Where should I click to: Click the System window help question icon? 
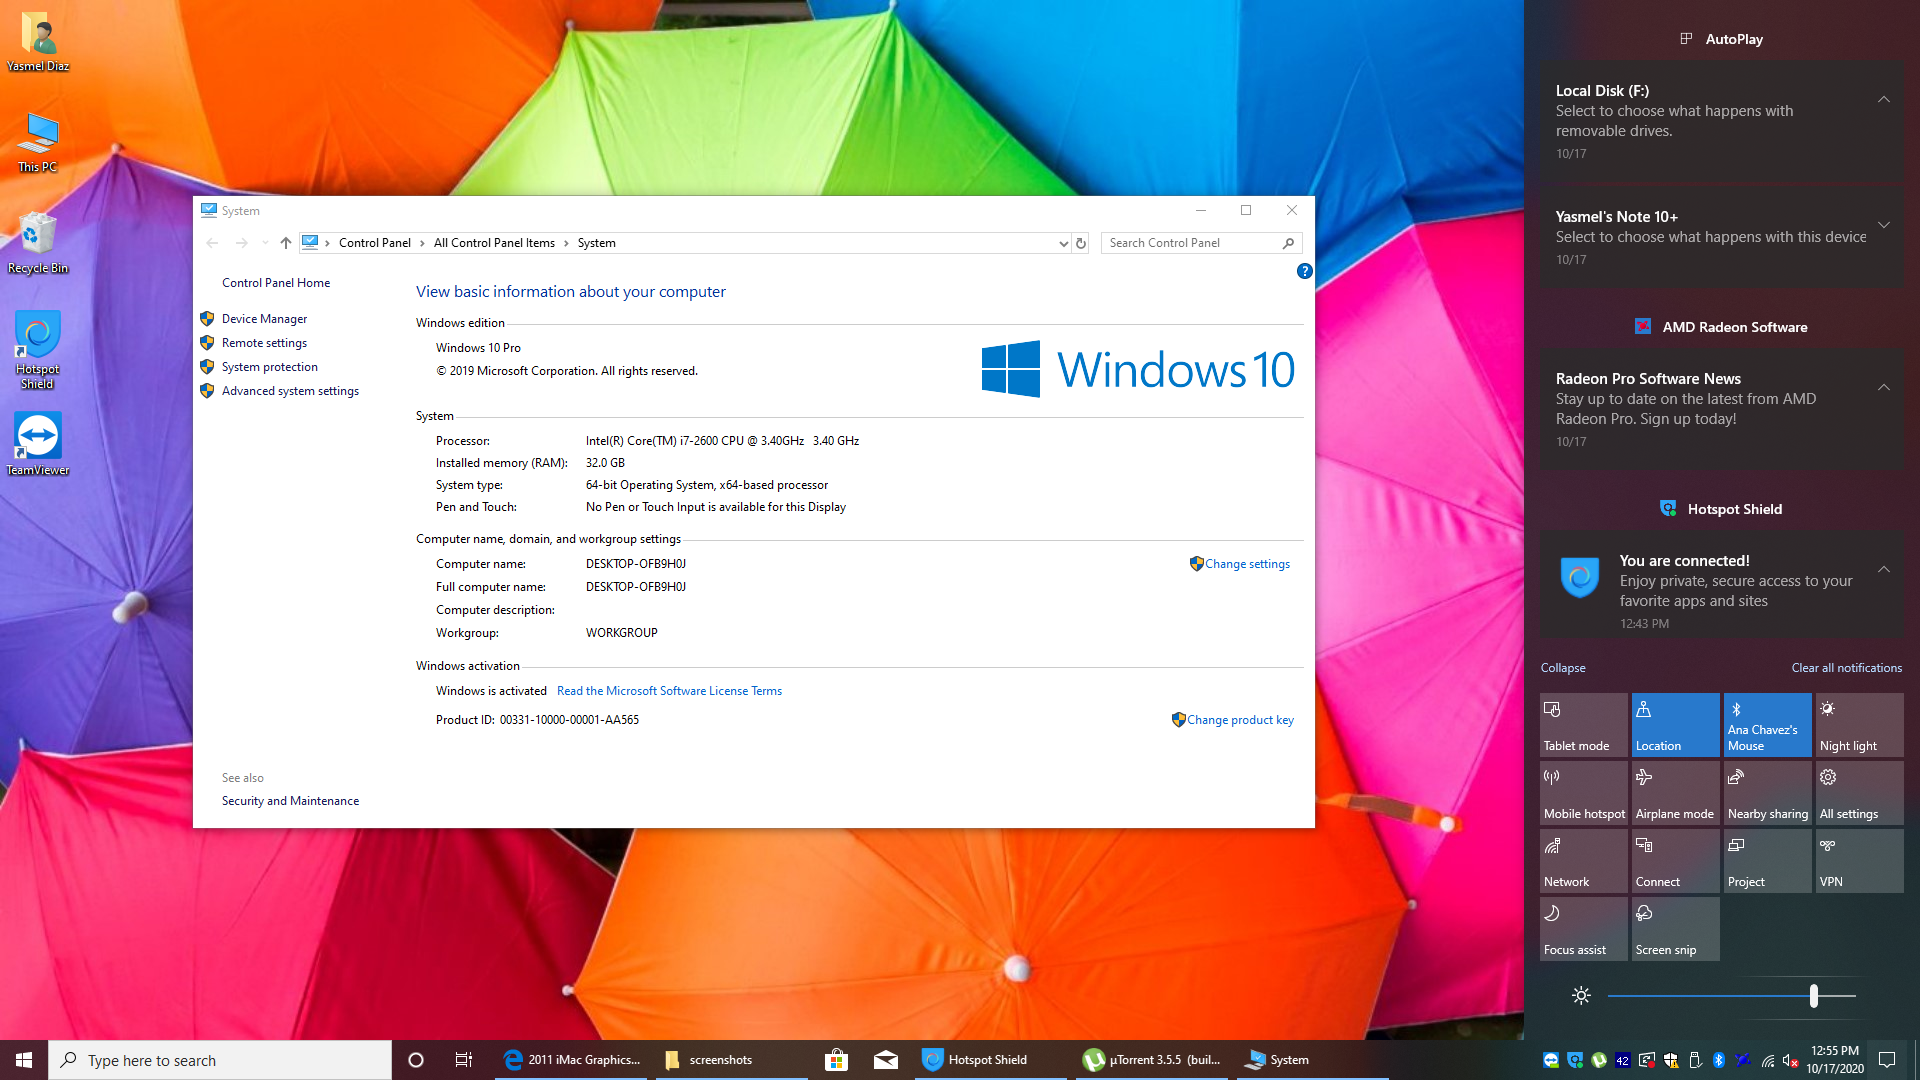coord(1304,271)
